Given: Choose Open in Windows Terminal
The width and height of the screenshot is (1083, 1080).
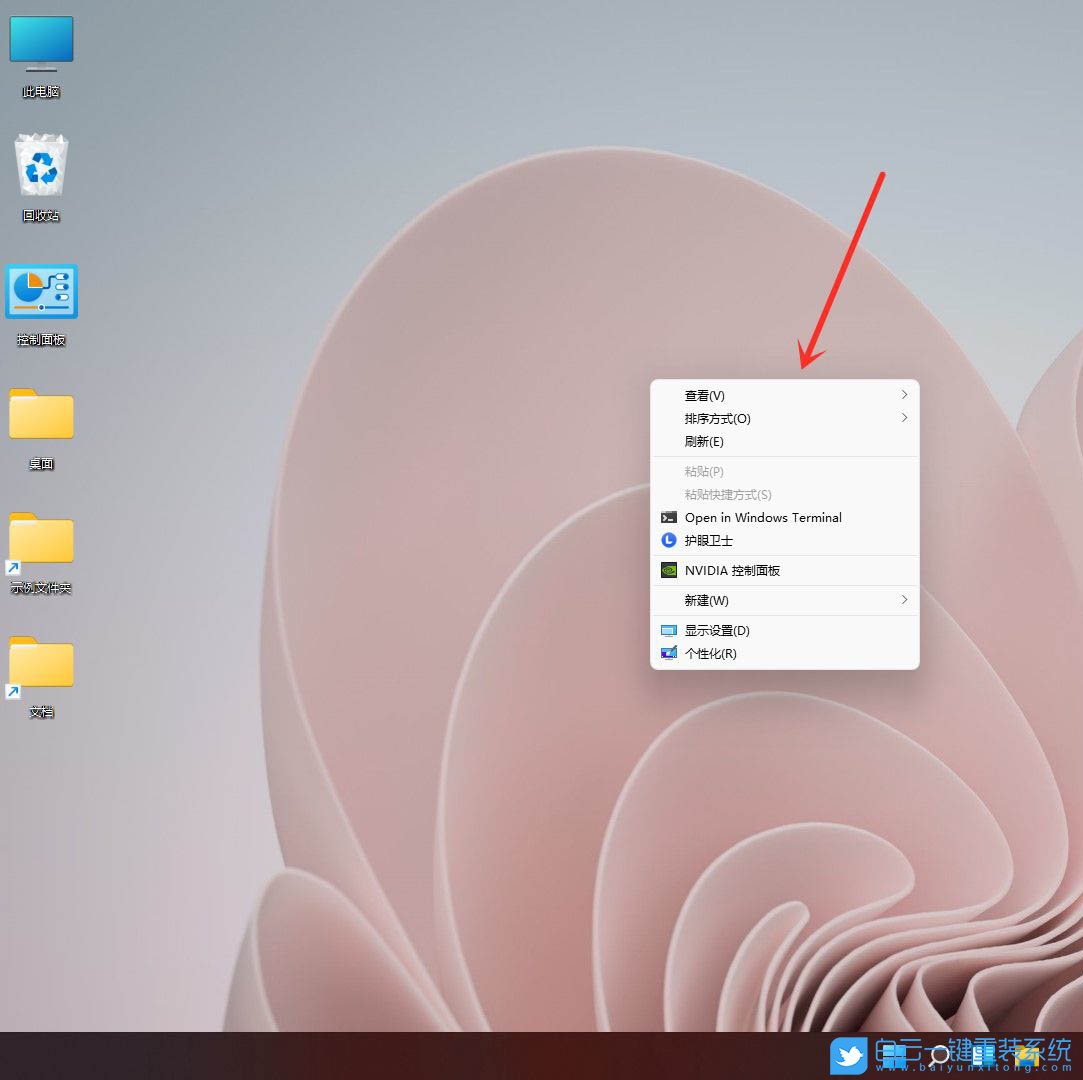Looking at the screenshot, I should 762,518.
